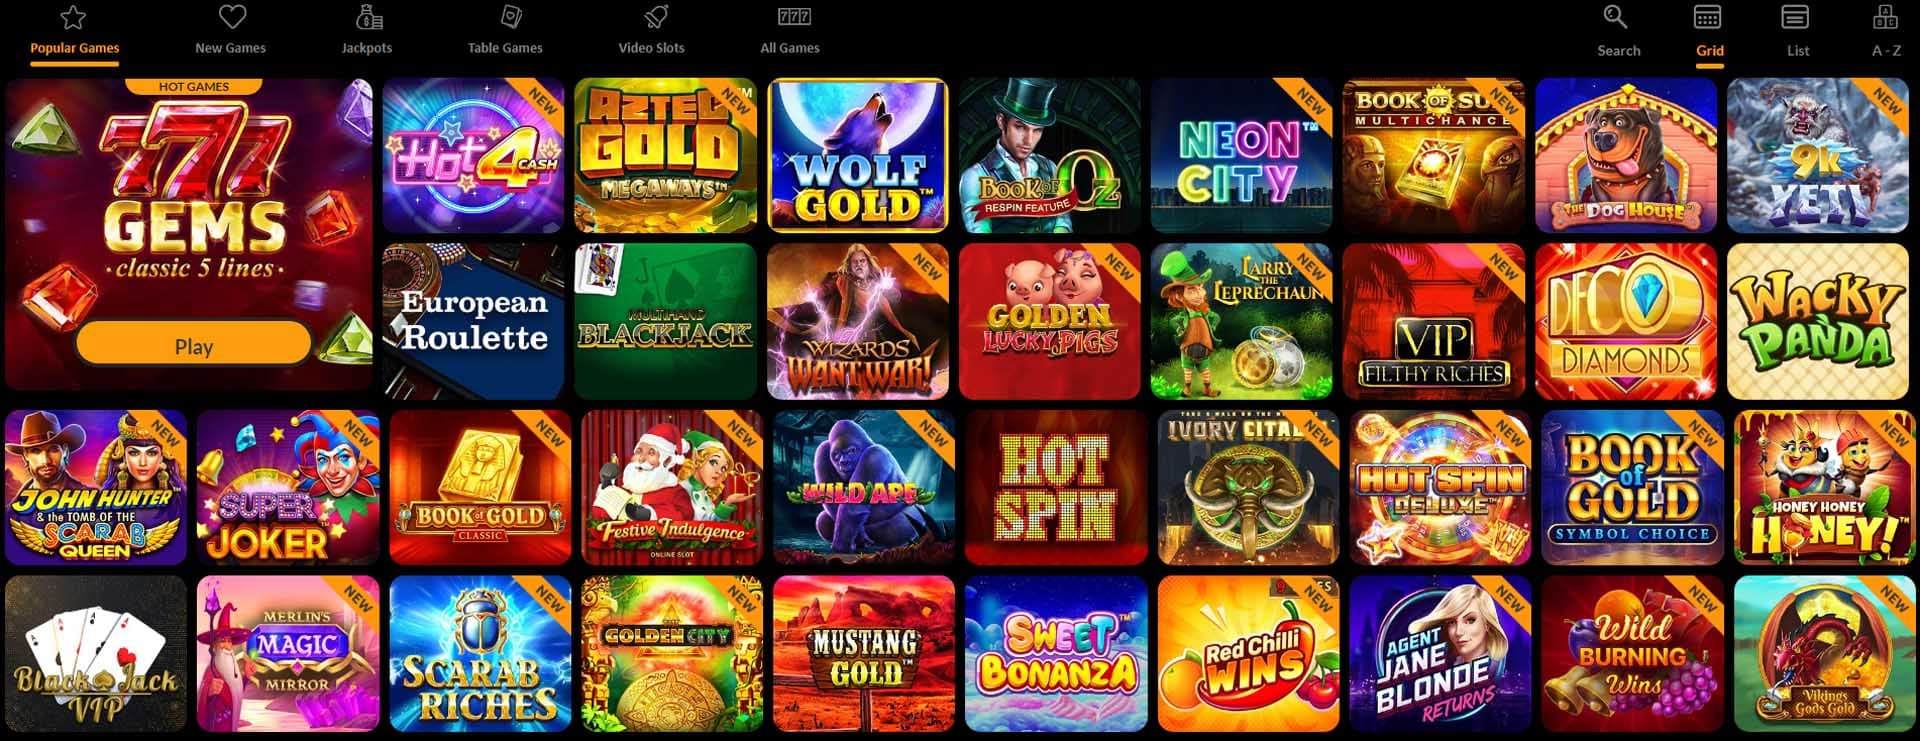The width and height of the screenshot is (1920, 741).
Task: Open Video Slots rocket icon
Action: coord(656,17)
